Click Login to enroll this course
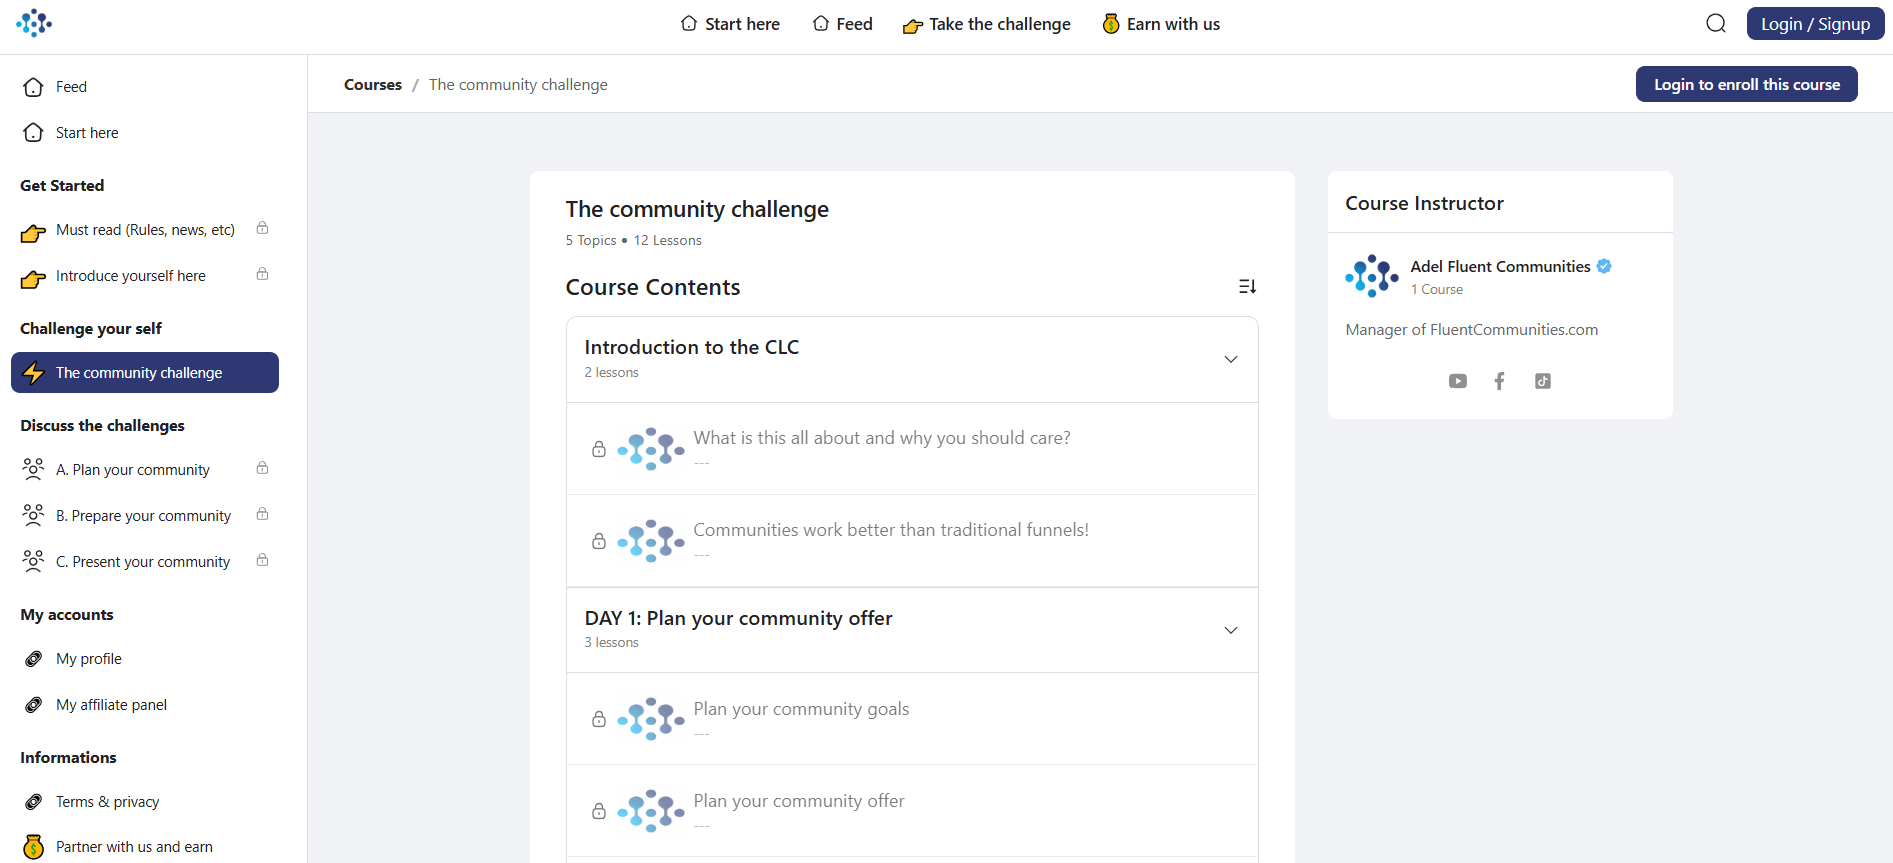1893x863 pixels. tap(1746, 84)
